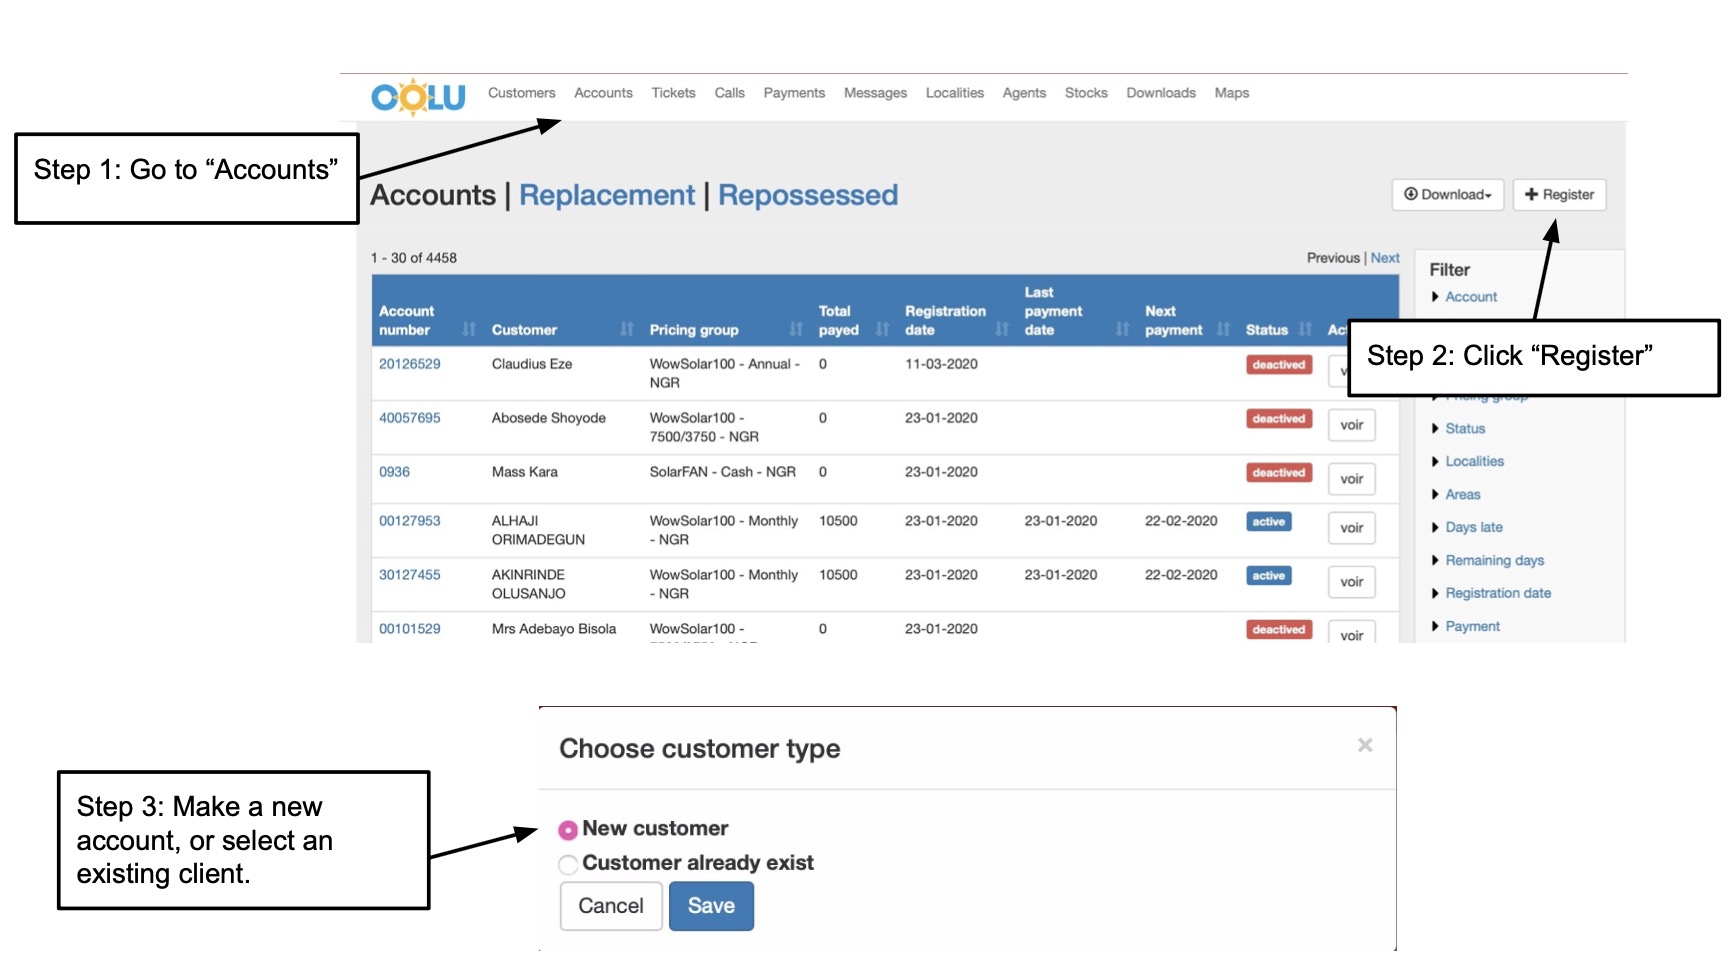This screenshot has width=1730, height=968.
Task: Click the Register button
Action: coord(1559,195)
